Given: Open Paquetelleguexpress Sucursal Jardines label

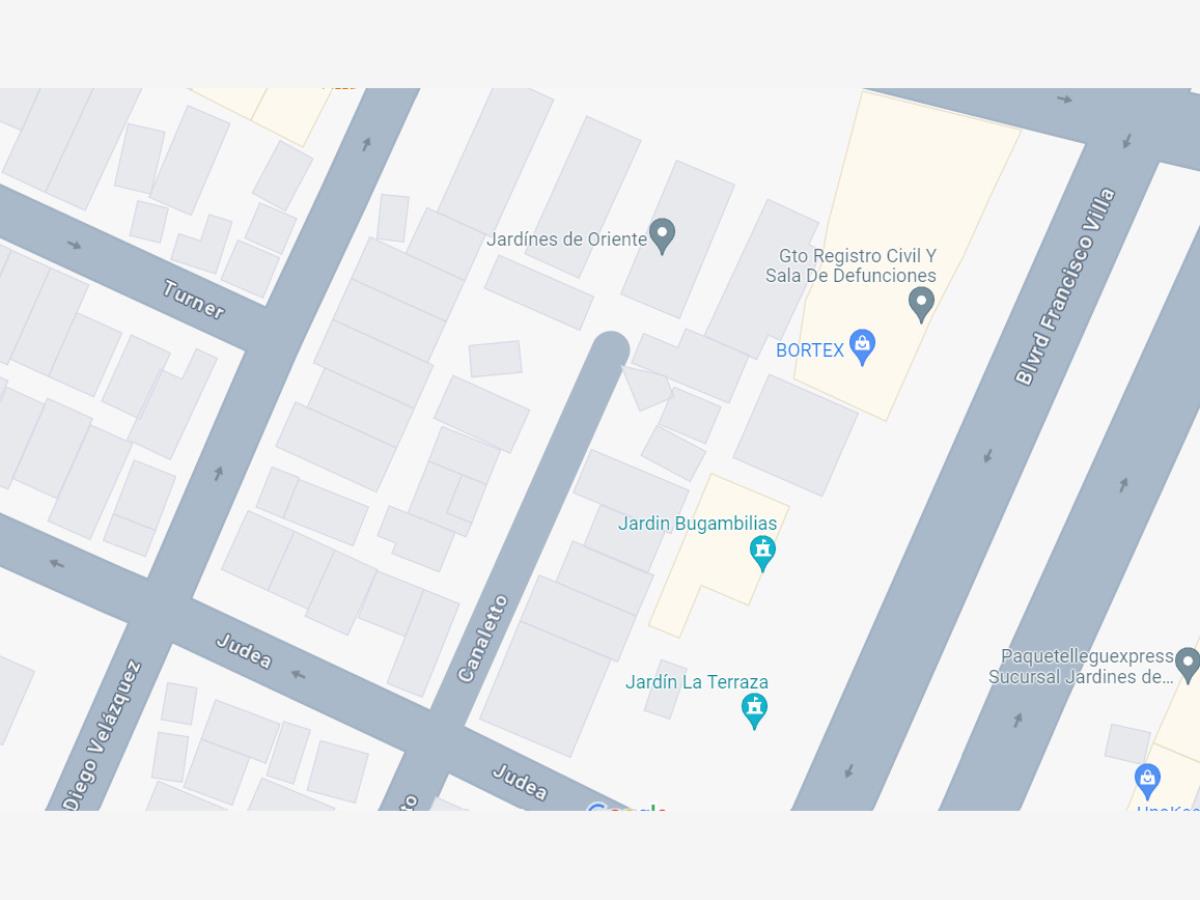Looking at the screenshot, I should click(x=1080, y=666).
